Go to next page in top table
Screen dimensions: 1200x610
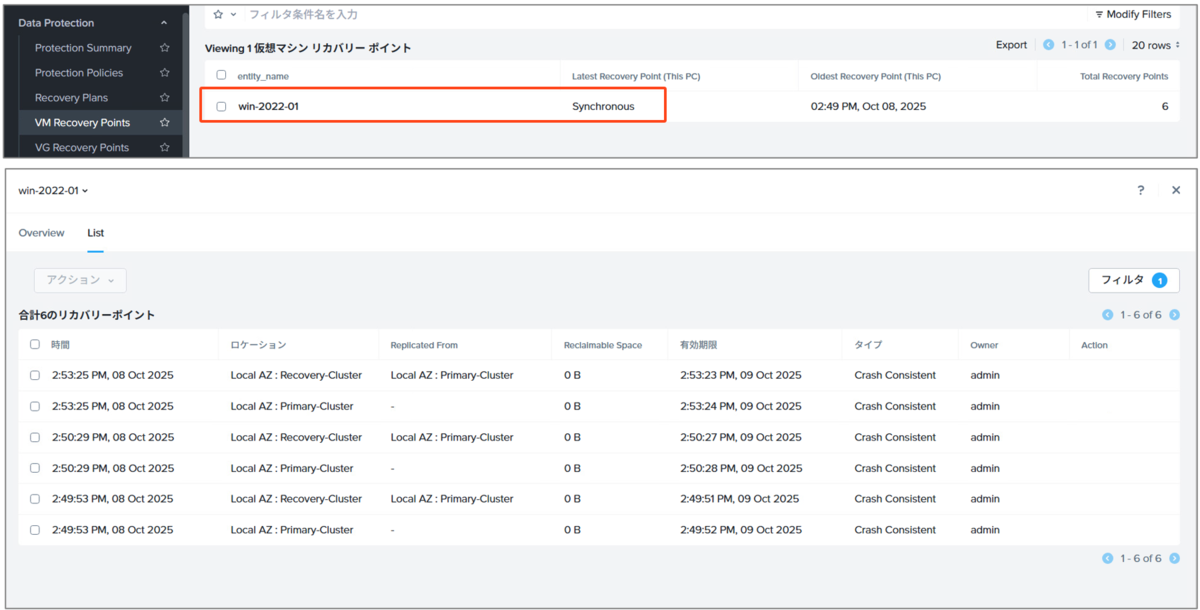click(1110, 45)
